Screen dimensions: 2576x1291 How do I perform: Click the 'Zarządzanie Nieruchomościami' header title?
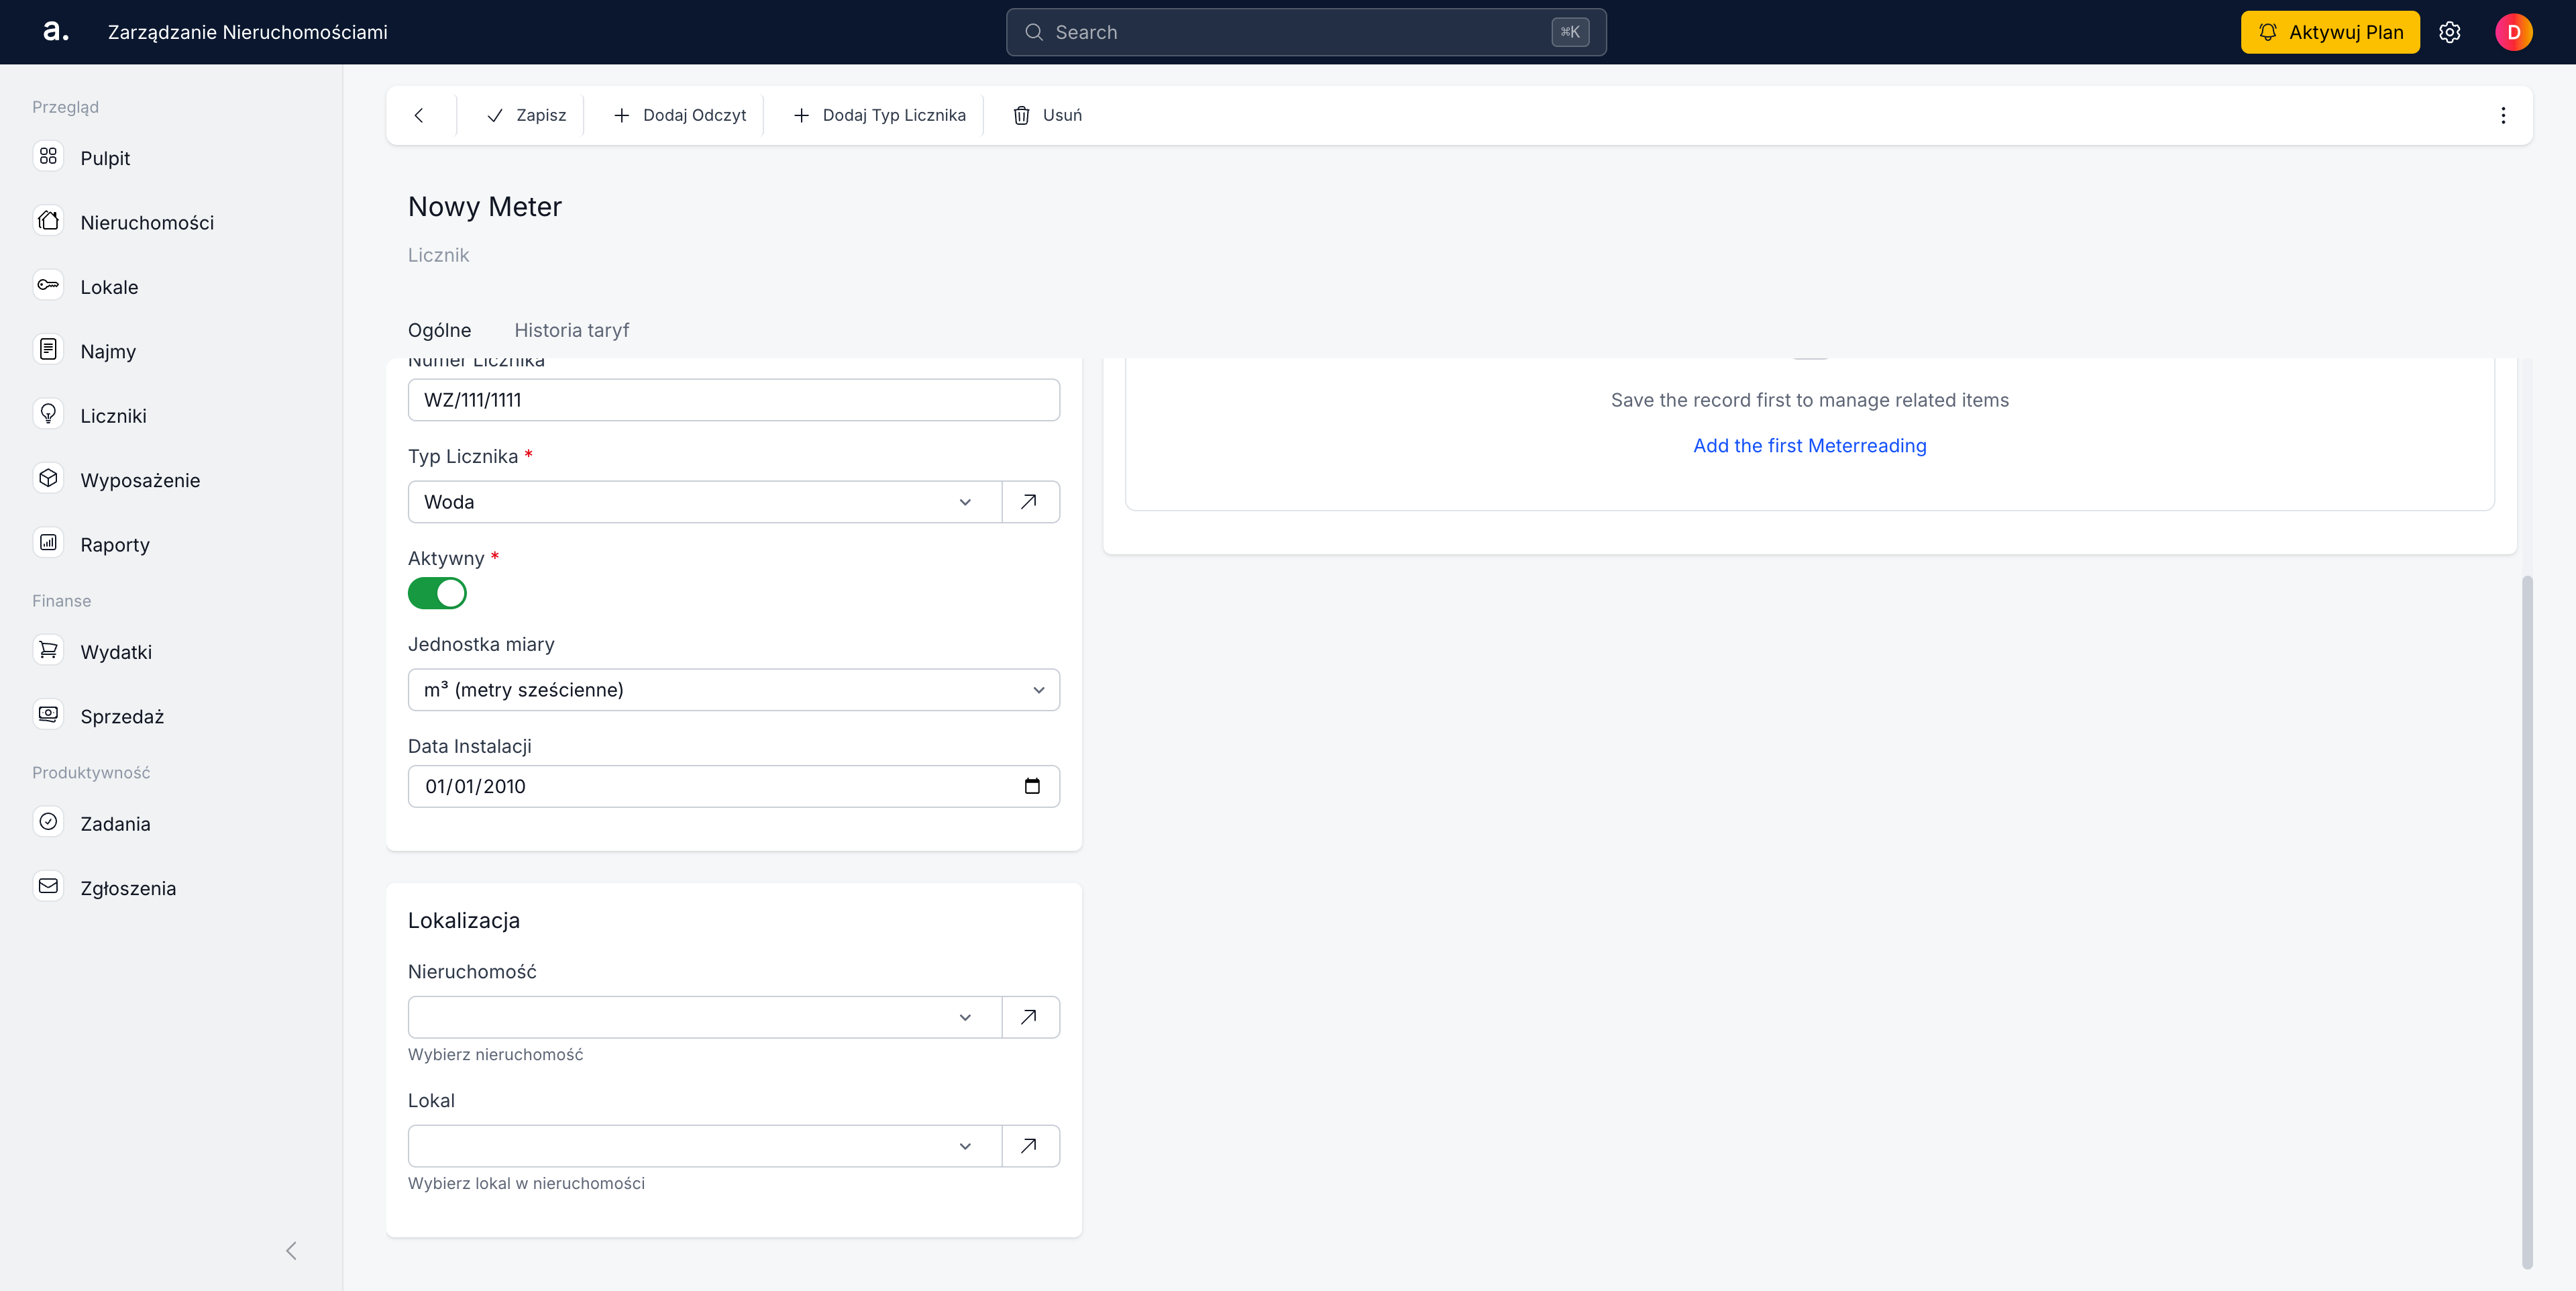pyautogui.click(x=248, y=32)
